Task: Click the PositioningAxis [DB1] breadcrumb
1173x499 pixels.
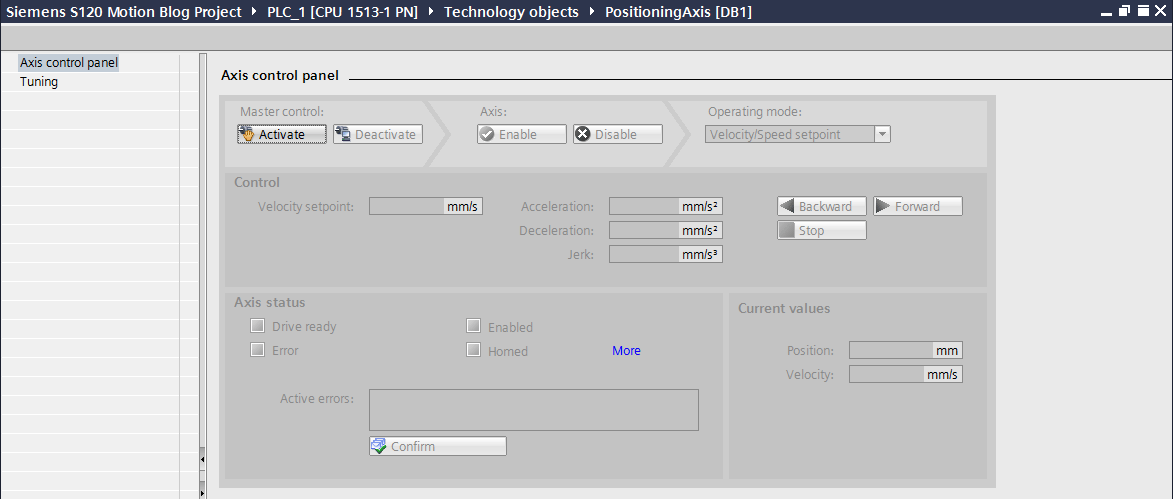Action: click(679, 12)
